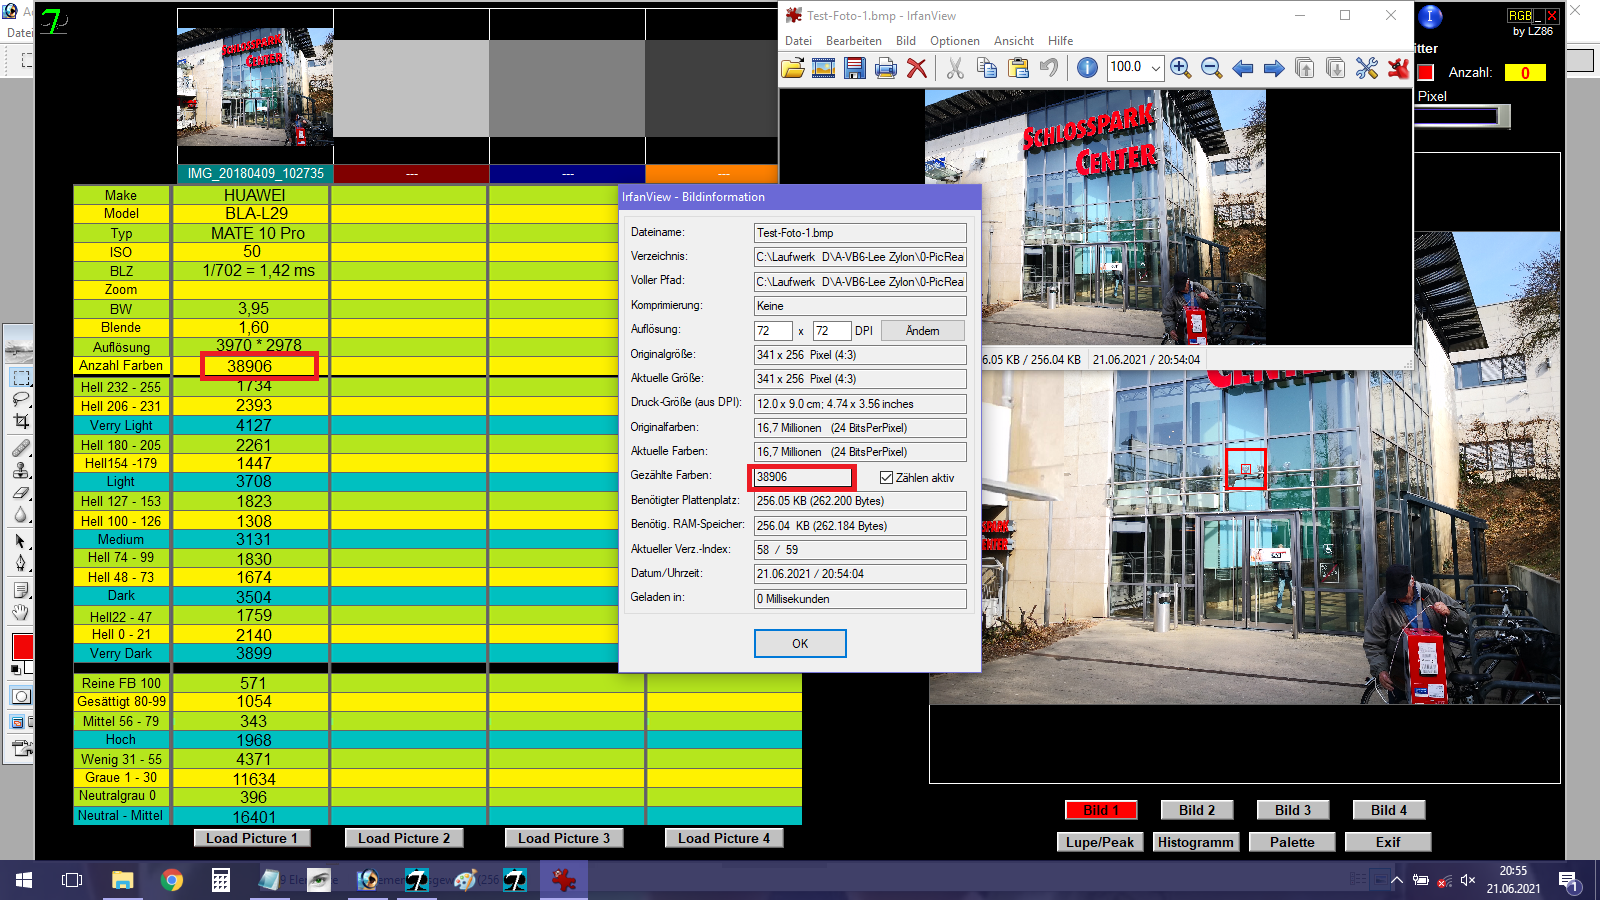Click the Ändern DPI button
This screenshot has height=900, width=1600.
click(x=923, y=330)
